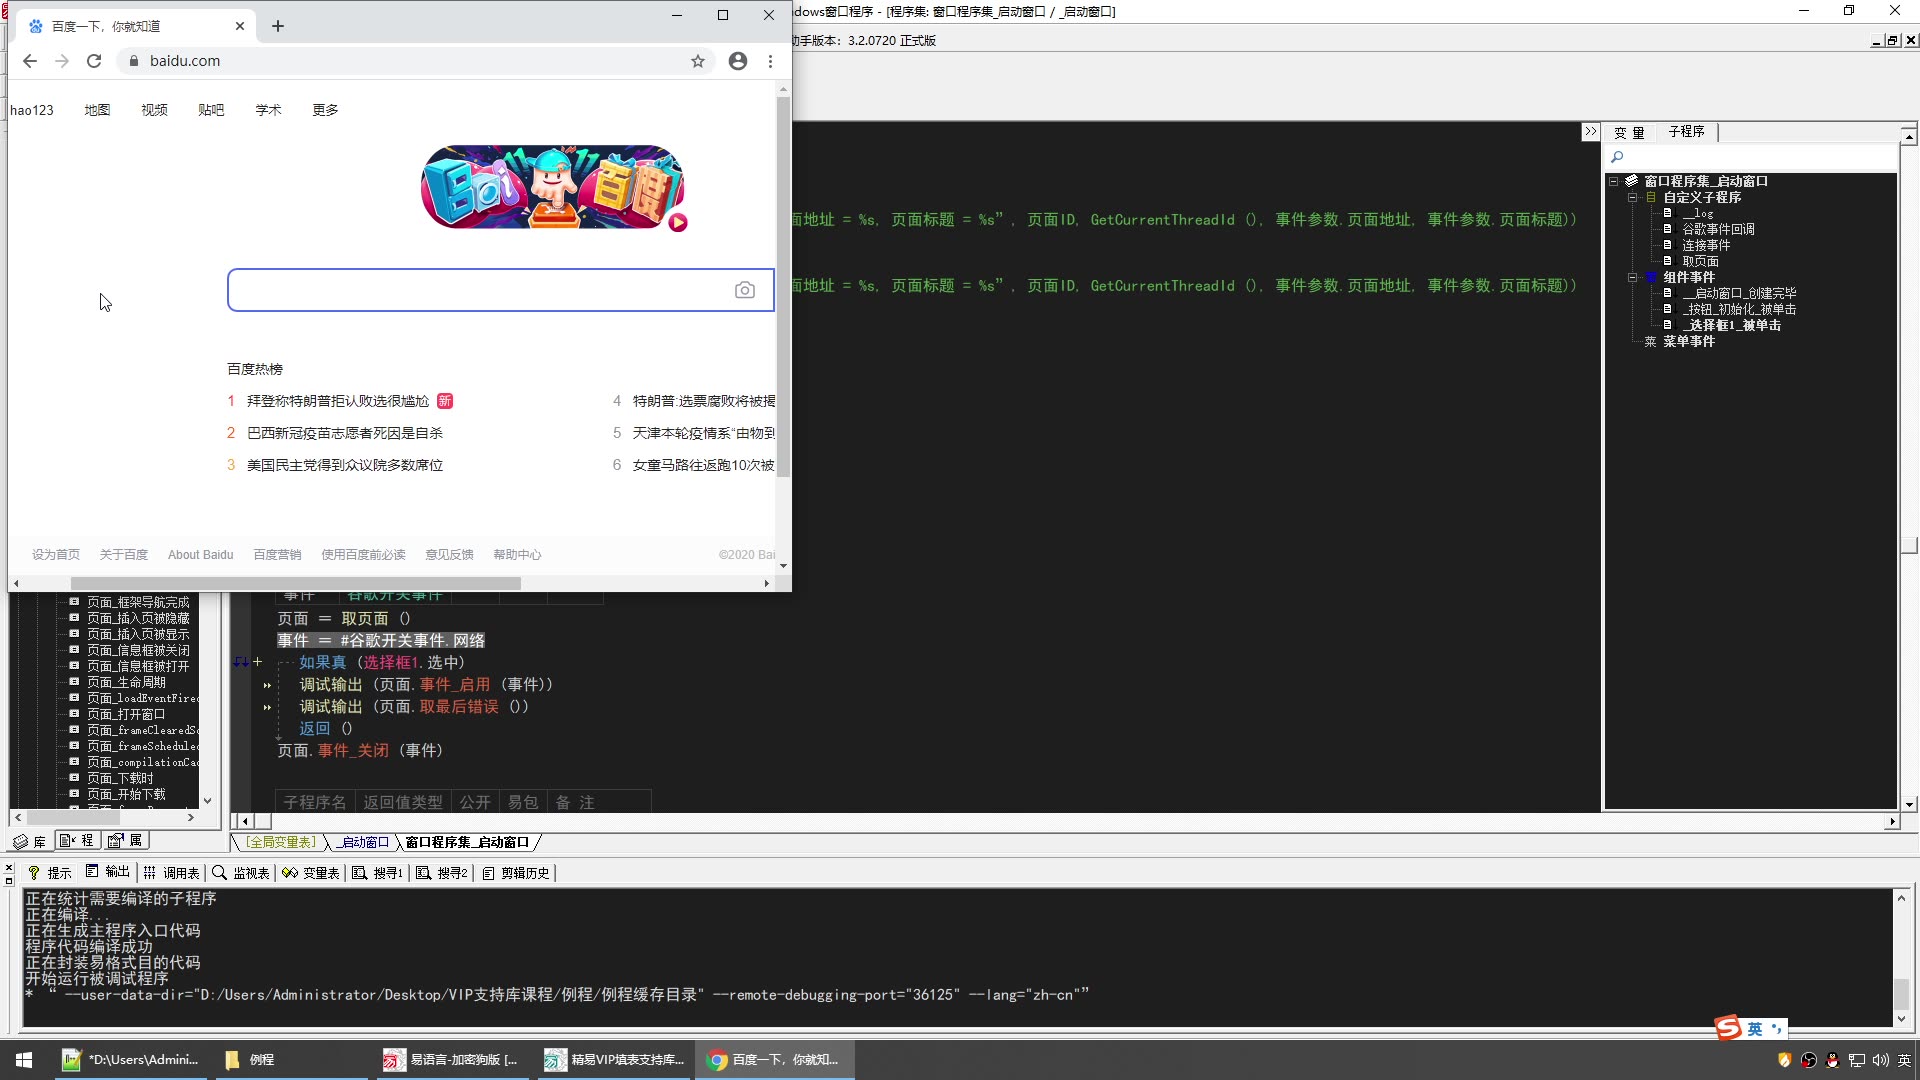Viewport: 1920px width, 1080px height.
Task: Open the 变量表 tab
Action: pos(311,873)
